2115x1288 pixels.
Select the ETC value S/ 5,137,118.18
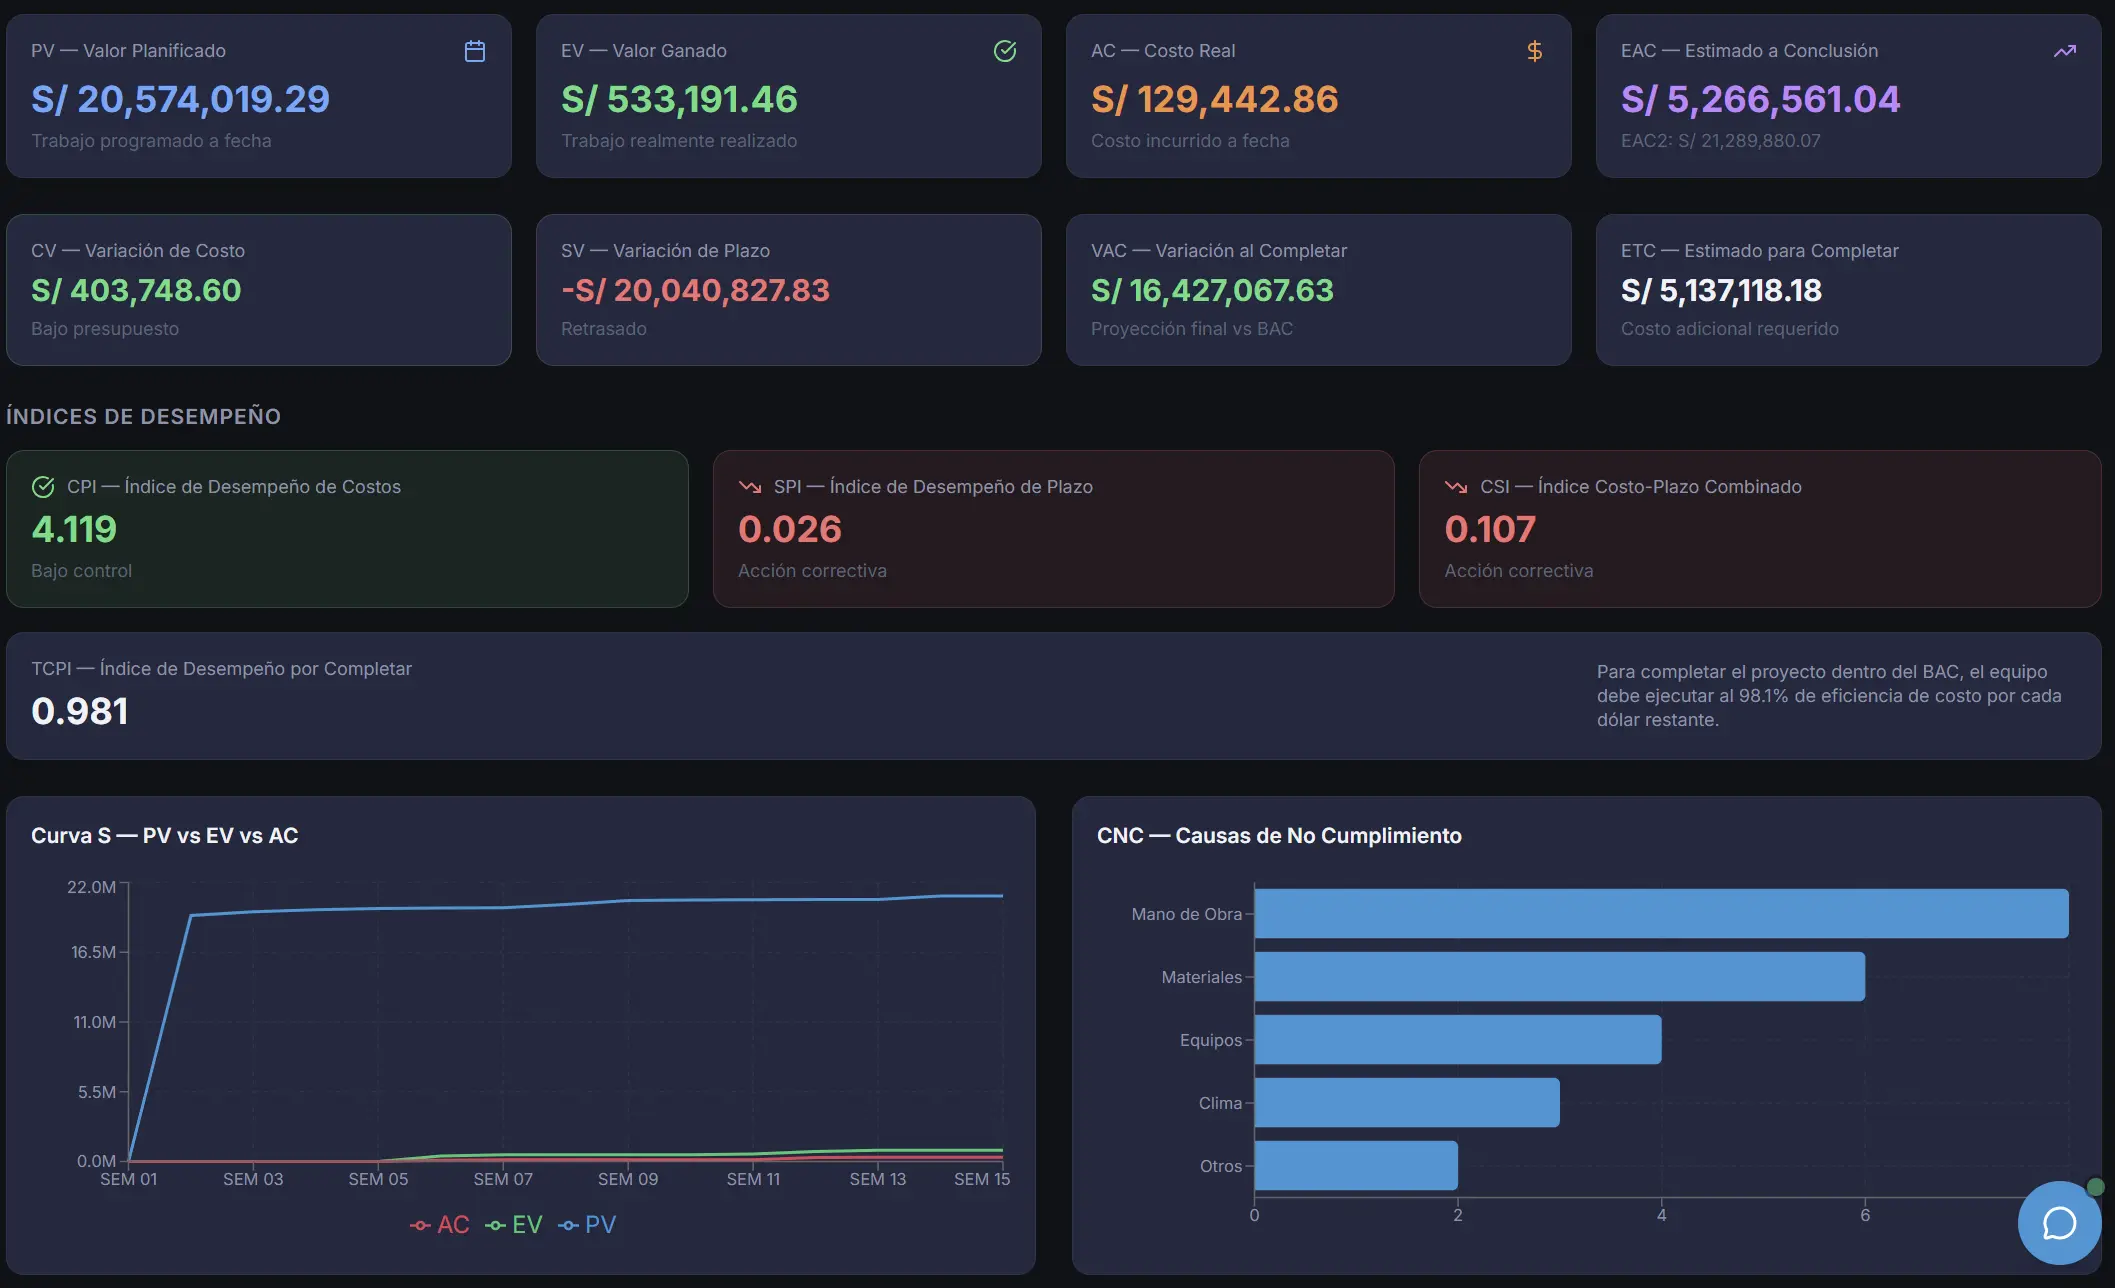1721,290
